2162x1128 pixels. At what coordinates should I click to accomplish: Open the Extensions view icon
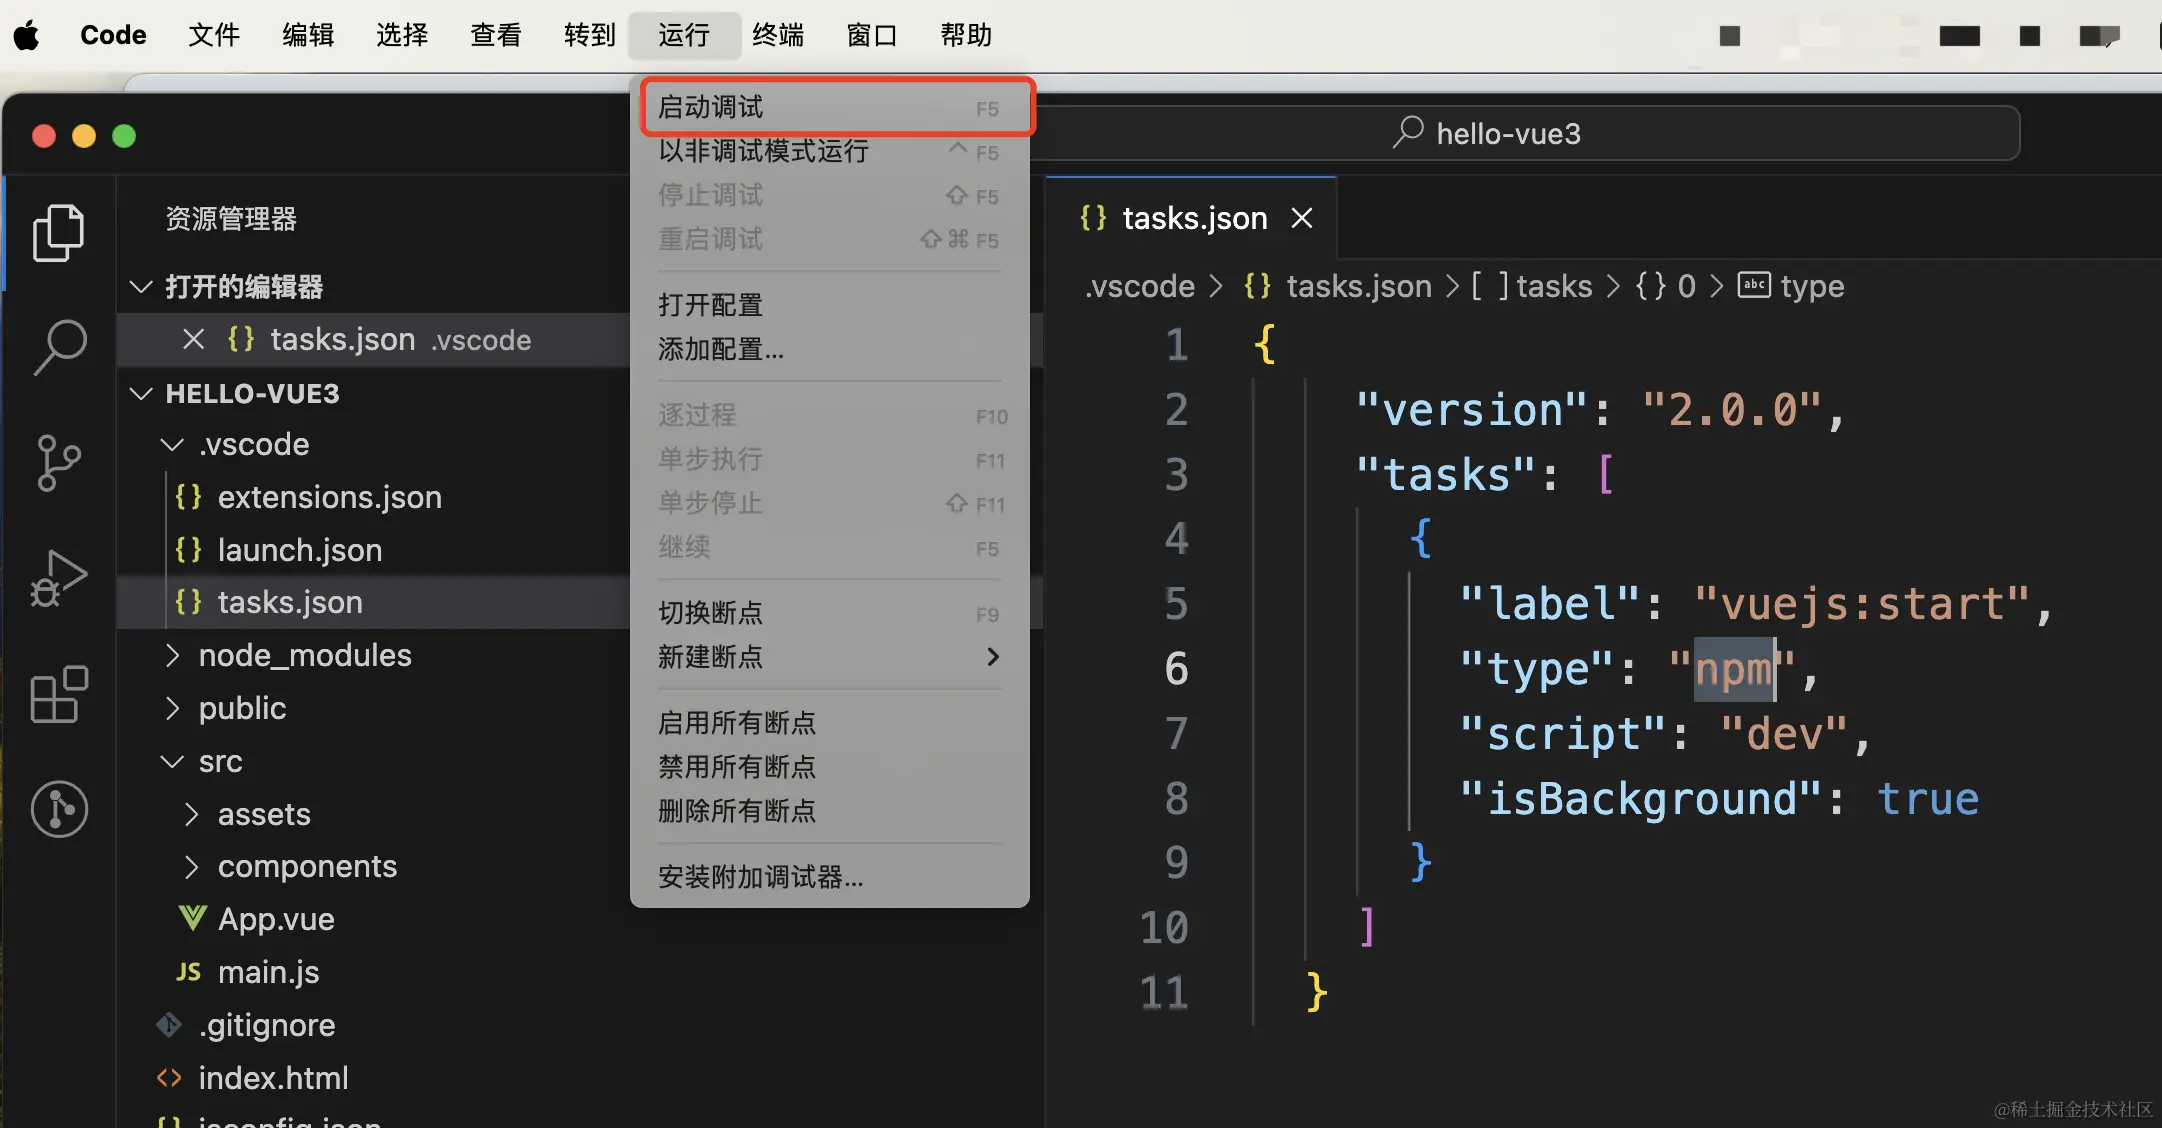(59, 693)
